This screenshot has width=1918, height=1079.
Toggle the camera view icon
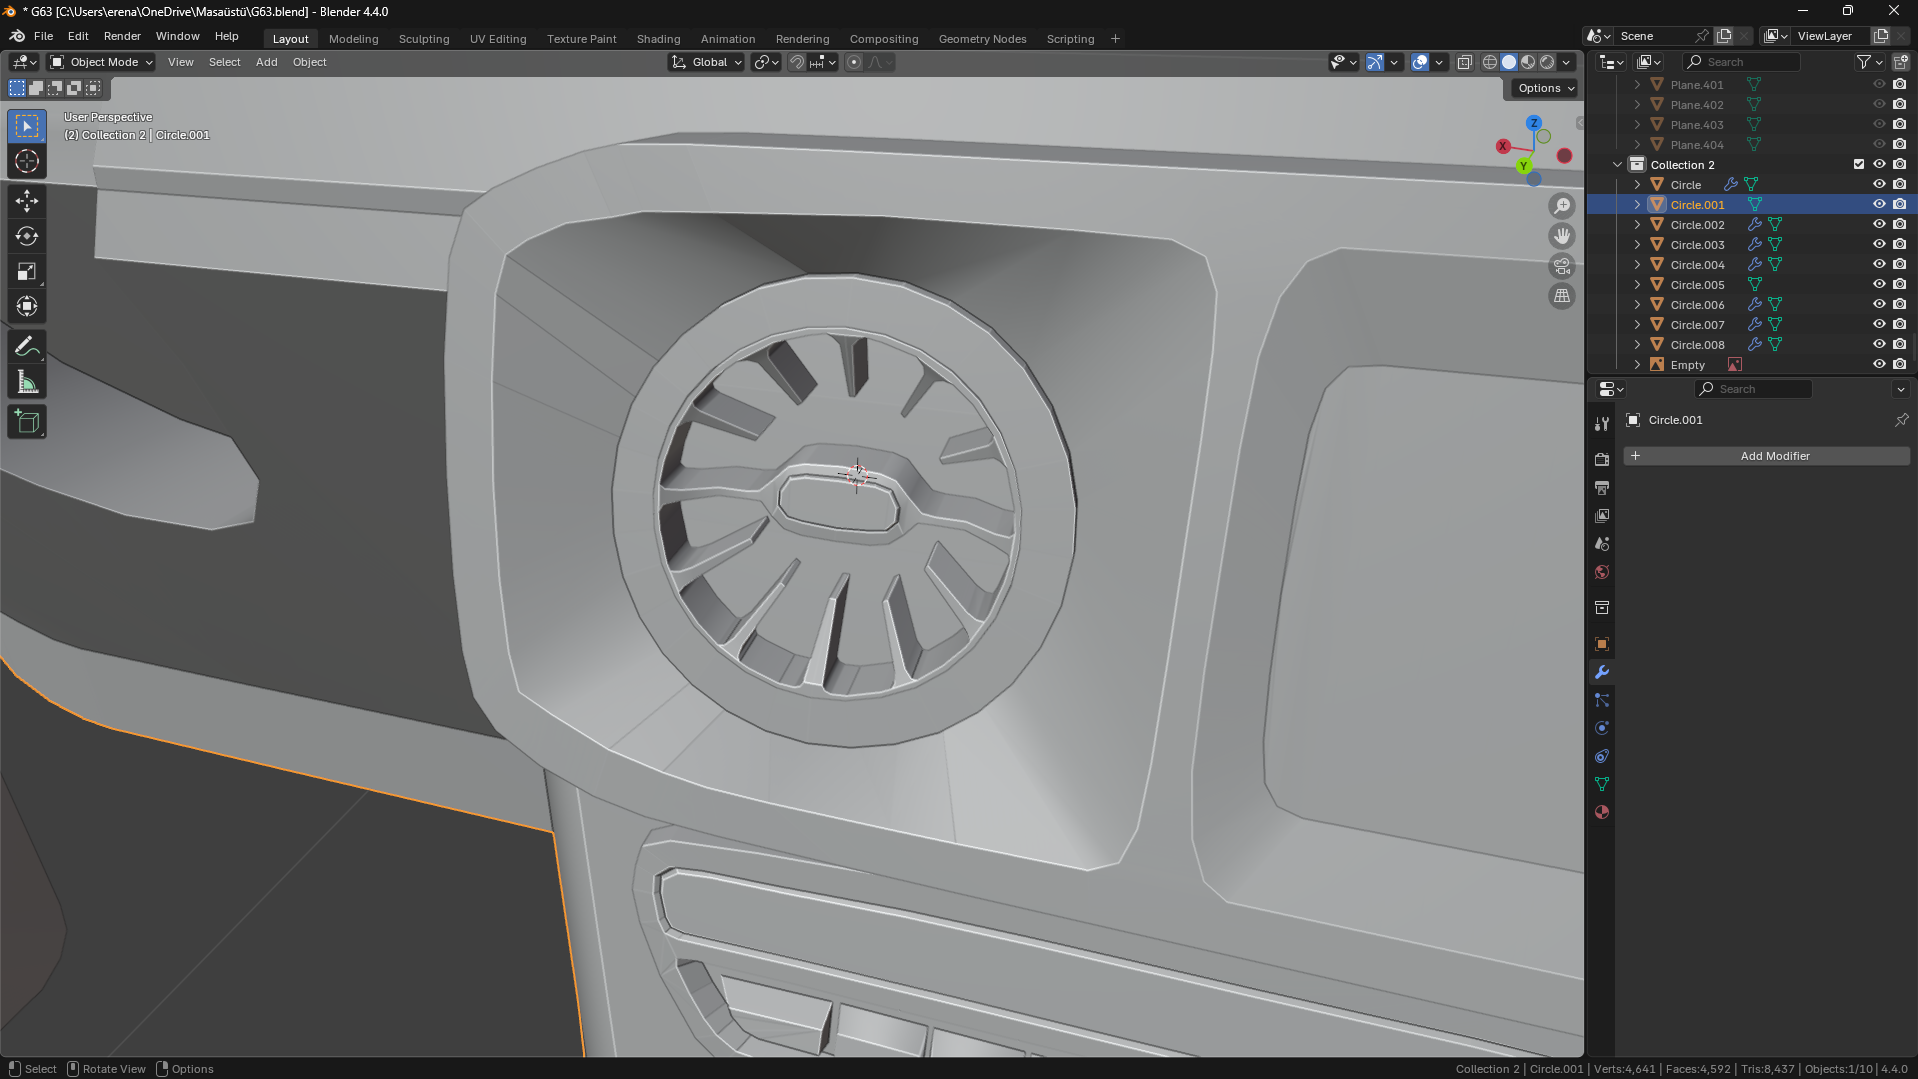1562,266
